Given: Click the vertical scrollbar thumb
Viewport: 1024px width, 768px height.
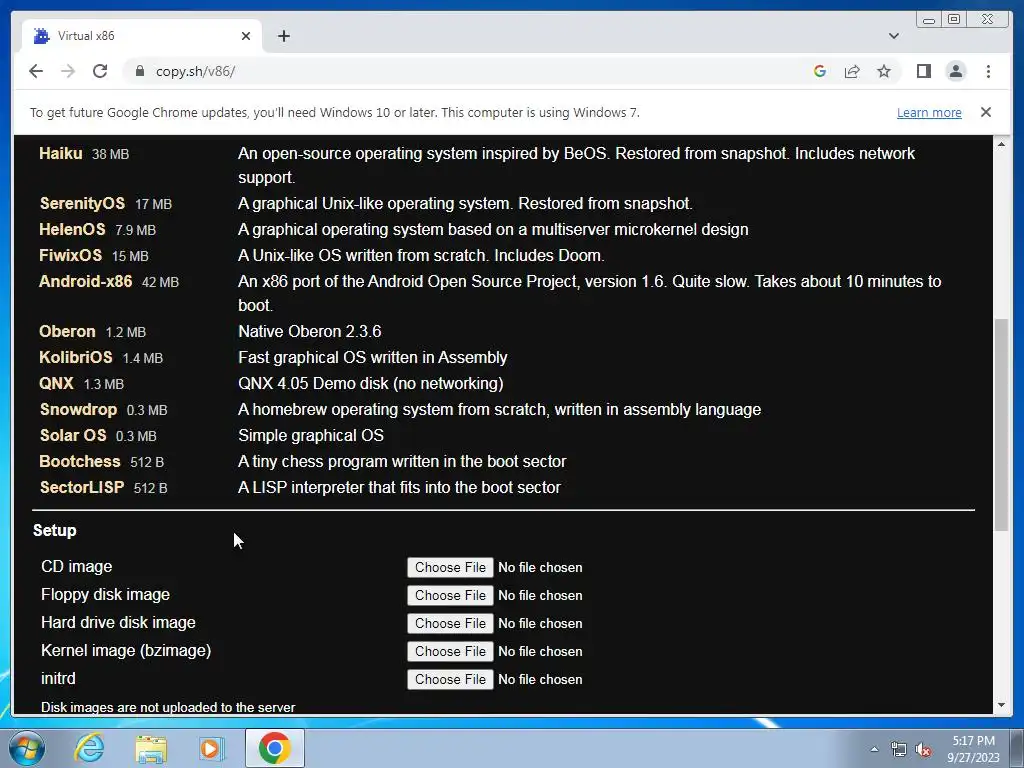Looking at the screenshot, I should click(x=1001, y=424).
